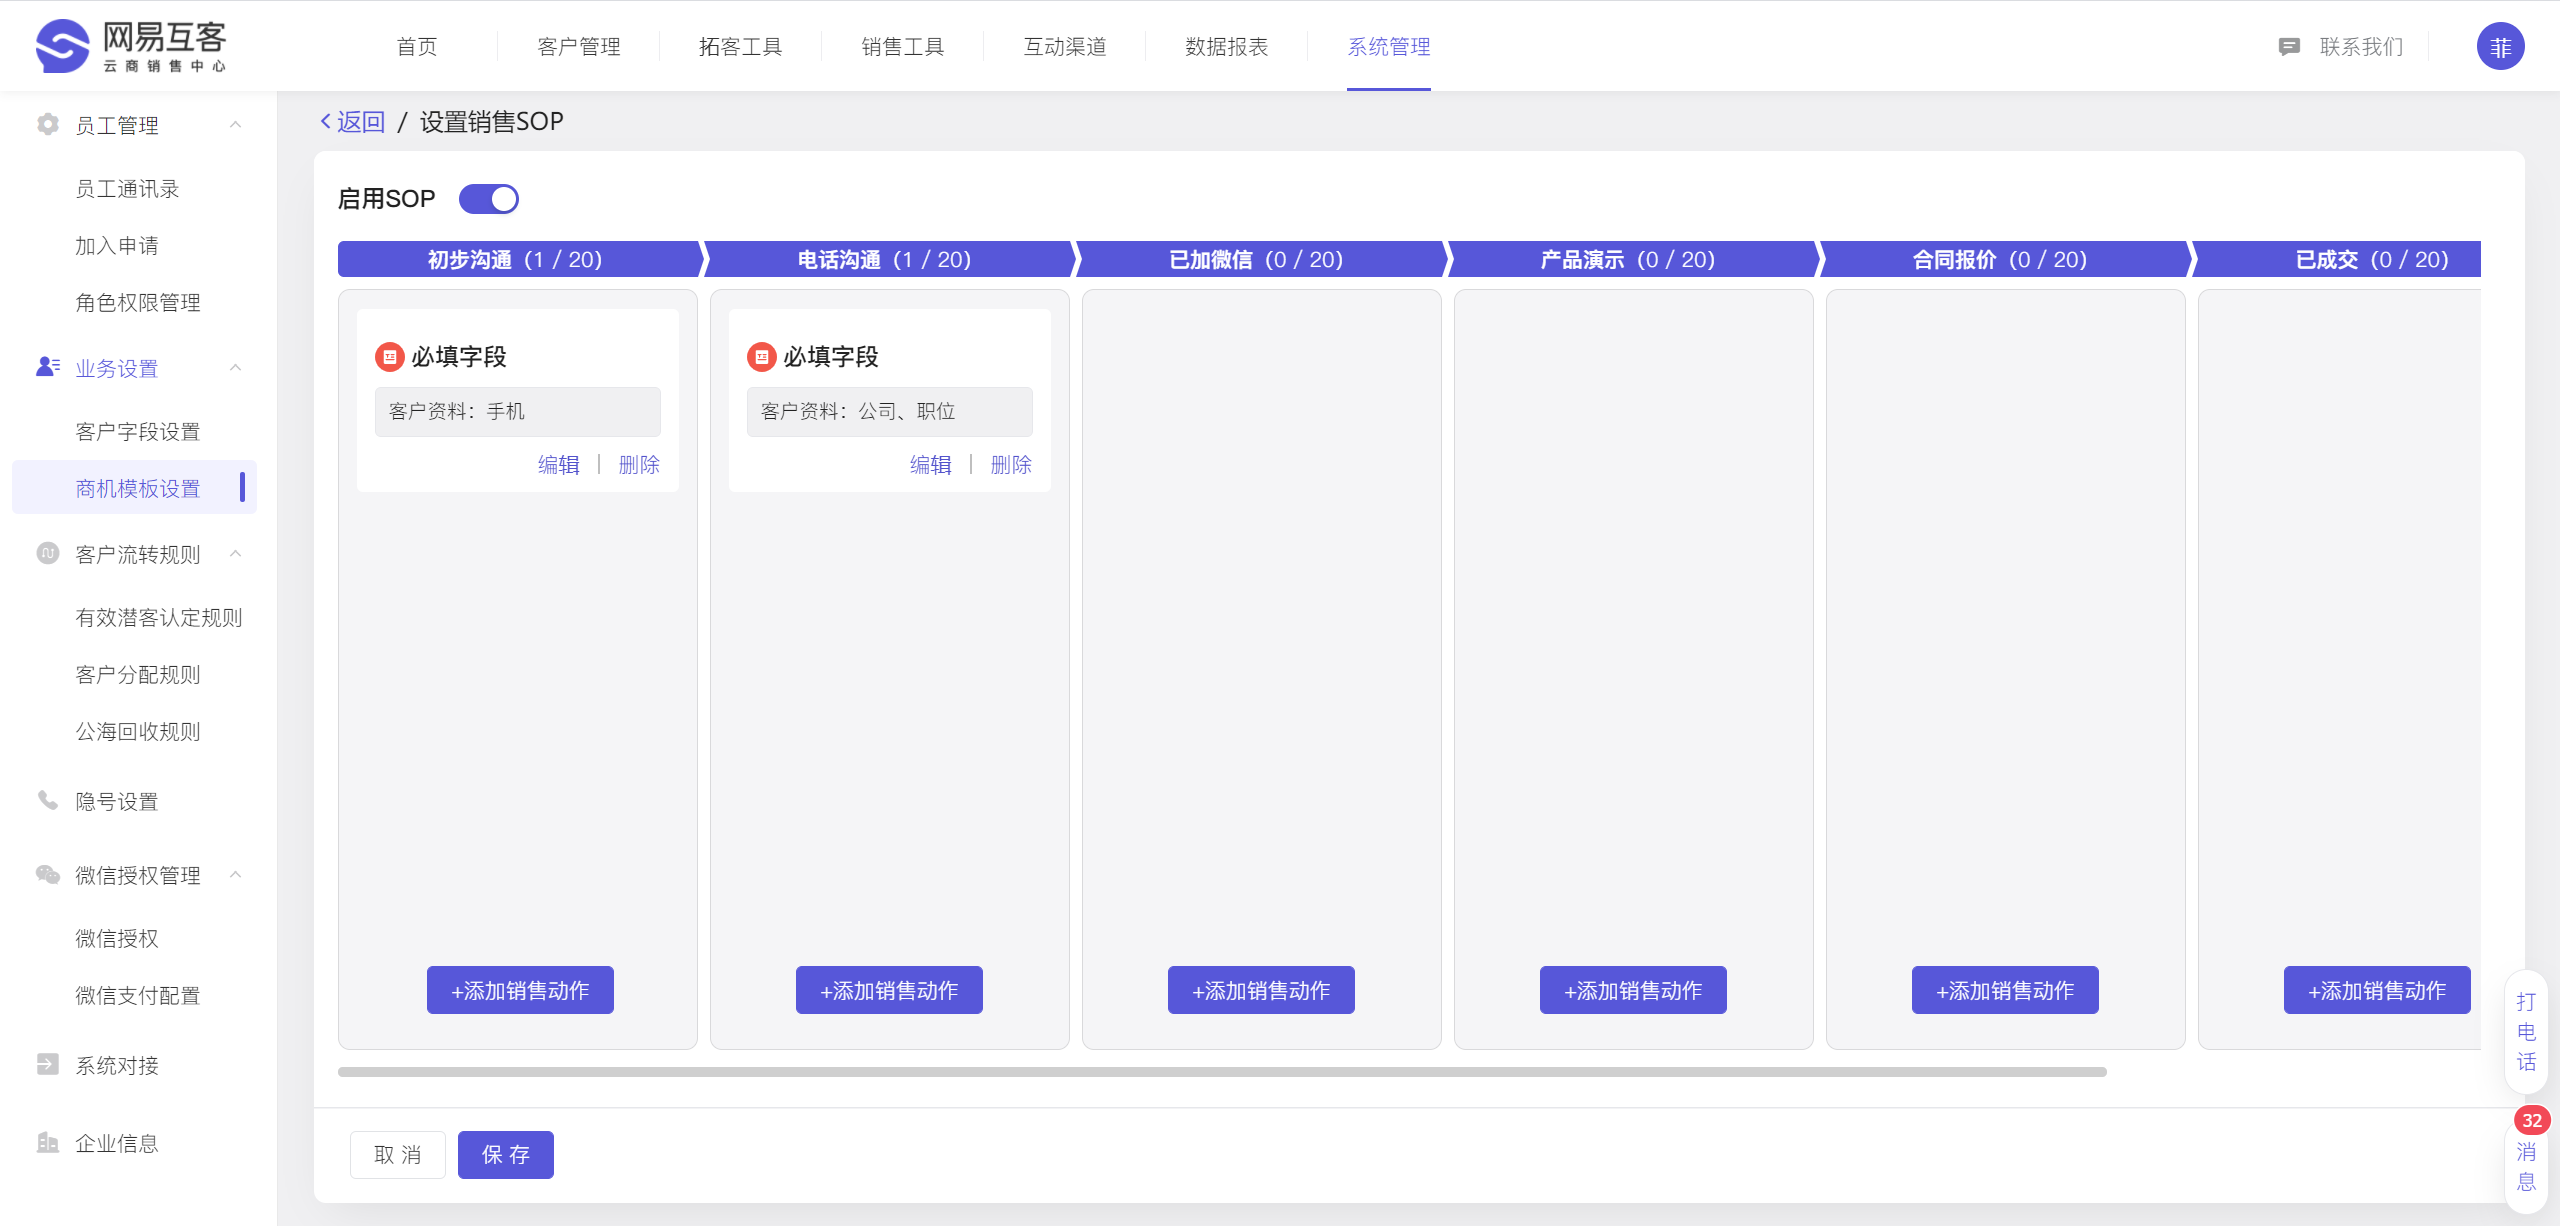Toggle the 启用SOP switch
Image resolution: width=2560 pixels, height=1226 pixels.
pos(489,199)
